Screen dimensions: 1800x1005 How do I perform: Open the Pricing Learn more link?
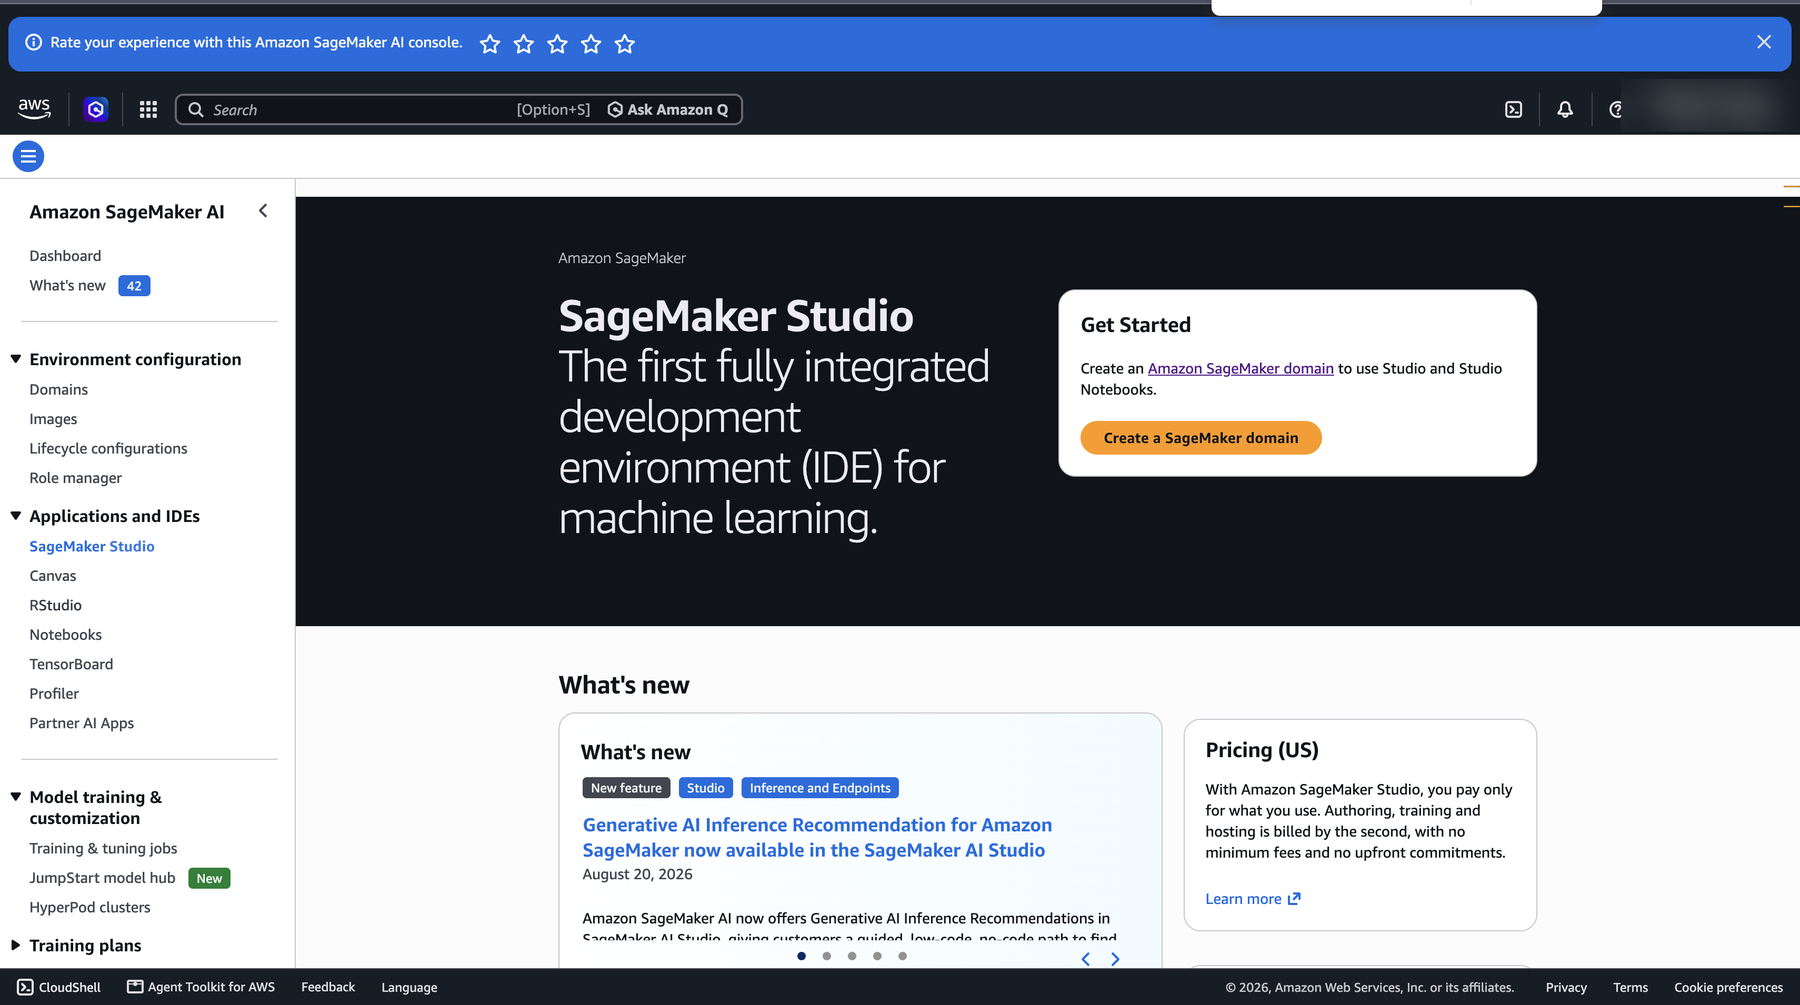point(1253,899)
